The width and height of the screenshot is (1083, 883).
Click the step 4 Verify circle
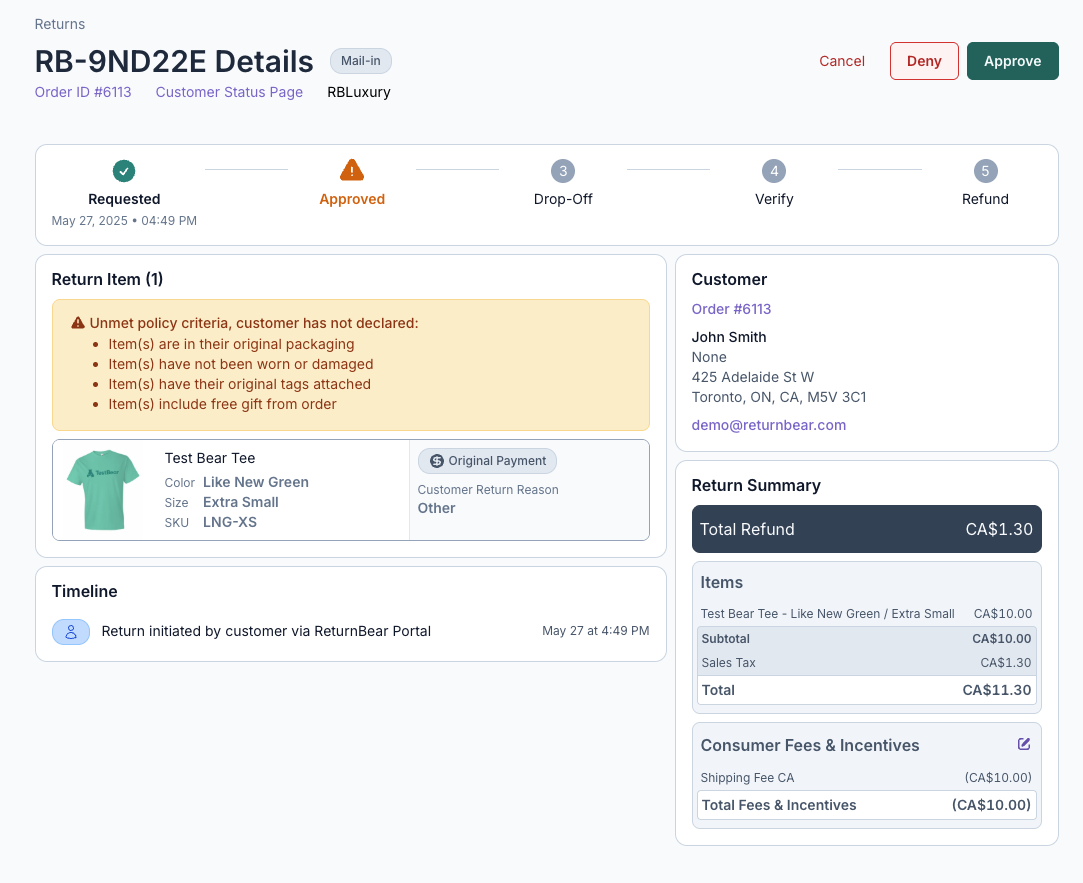774,171
